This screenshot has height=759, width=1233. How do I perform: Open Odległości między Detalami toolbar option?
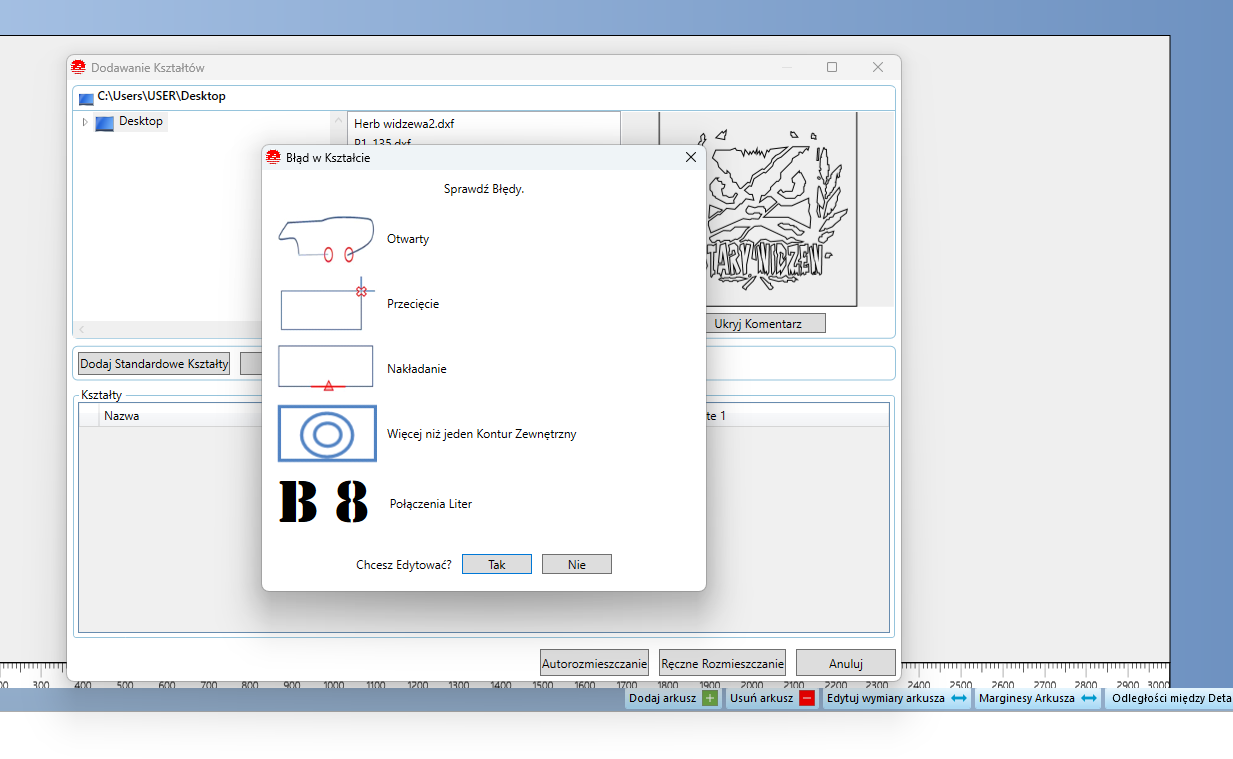pos(1170,698)
